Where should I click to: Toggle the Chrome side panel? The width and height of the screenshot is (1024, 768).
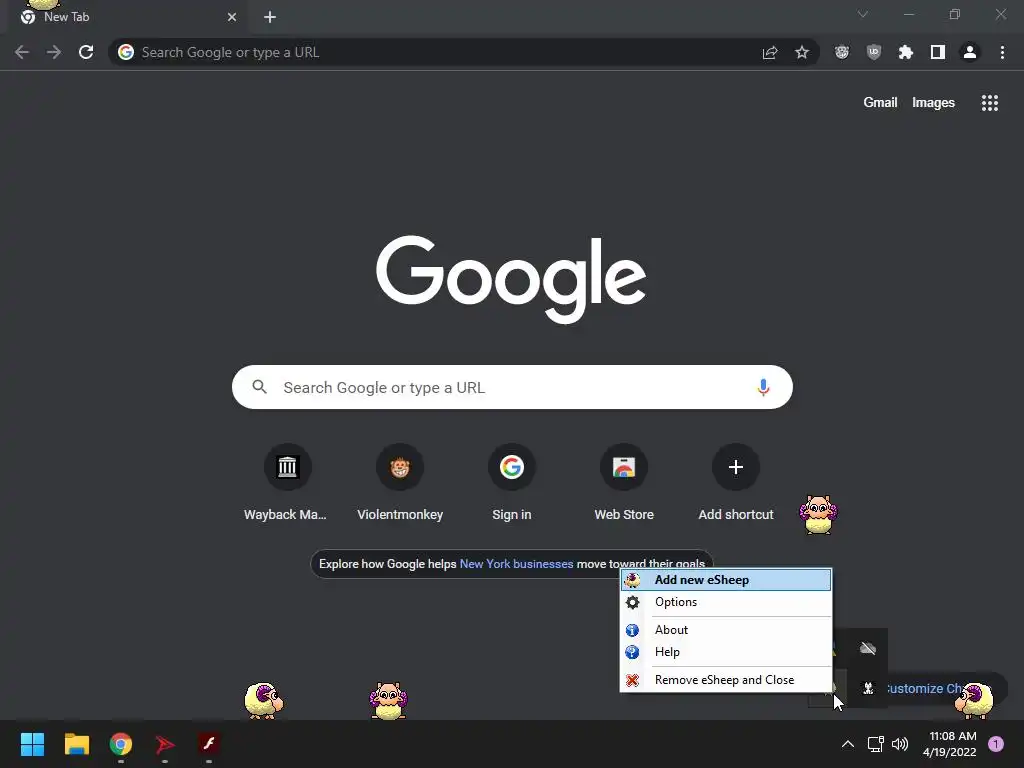[x=938, y=52]
